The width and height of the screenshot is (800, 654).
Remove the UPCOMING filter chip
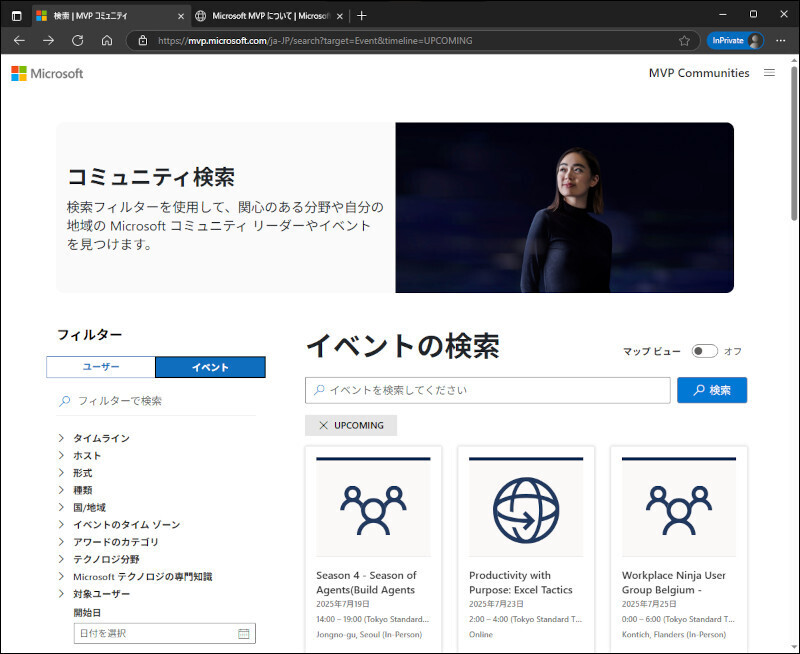tap(323, 425)
